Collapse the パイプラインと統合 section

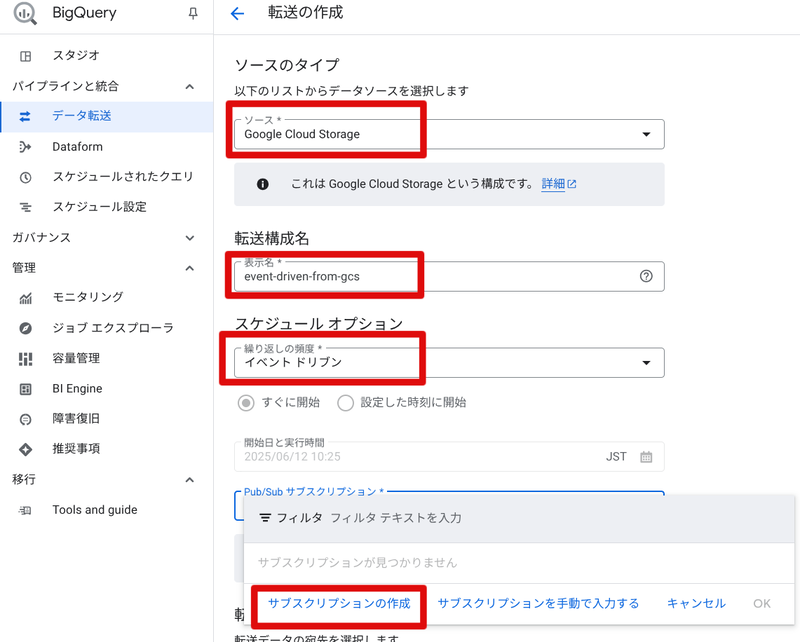[189, 87]
